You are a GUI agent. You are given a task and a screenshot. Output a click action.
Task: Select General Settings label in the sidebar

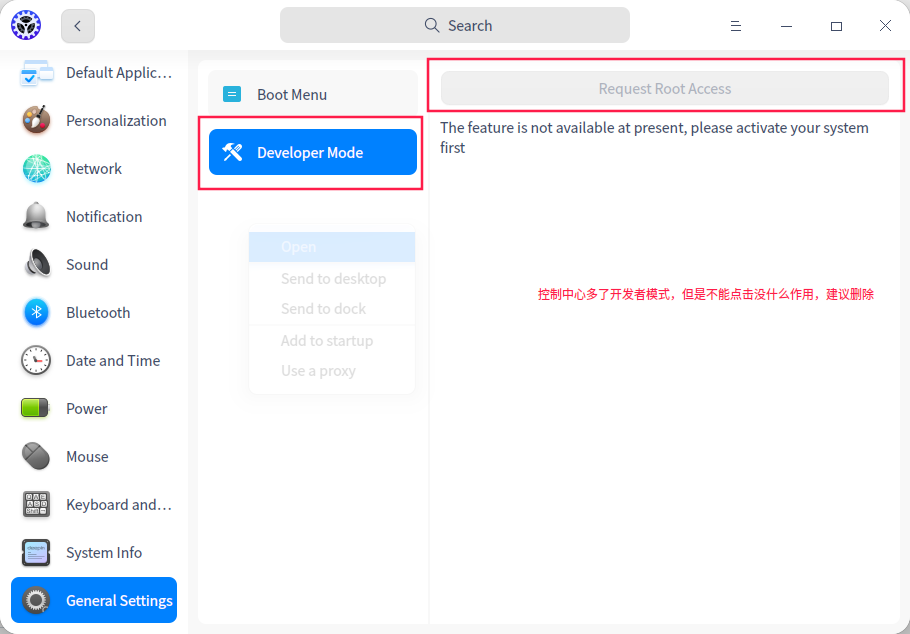pyautogui.click(x=119, y=600)
